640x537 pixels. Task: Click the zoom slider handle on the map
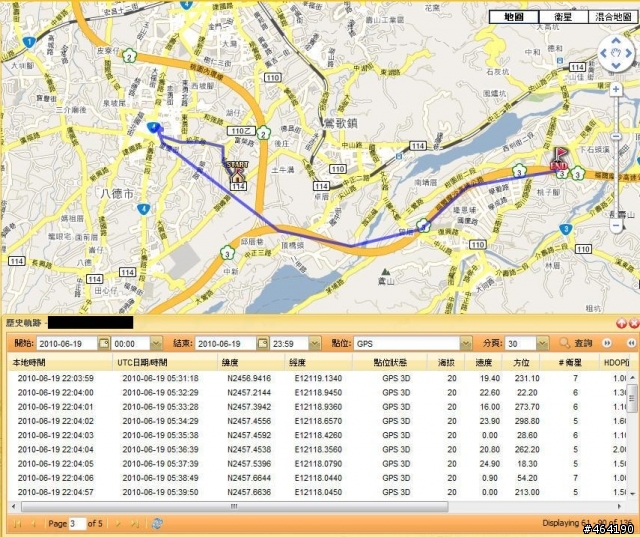616,136
